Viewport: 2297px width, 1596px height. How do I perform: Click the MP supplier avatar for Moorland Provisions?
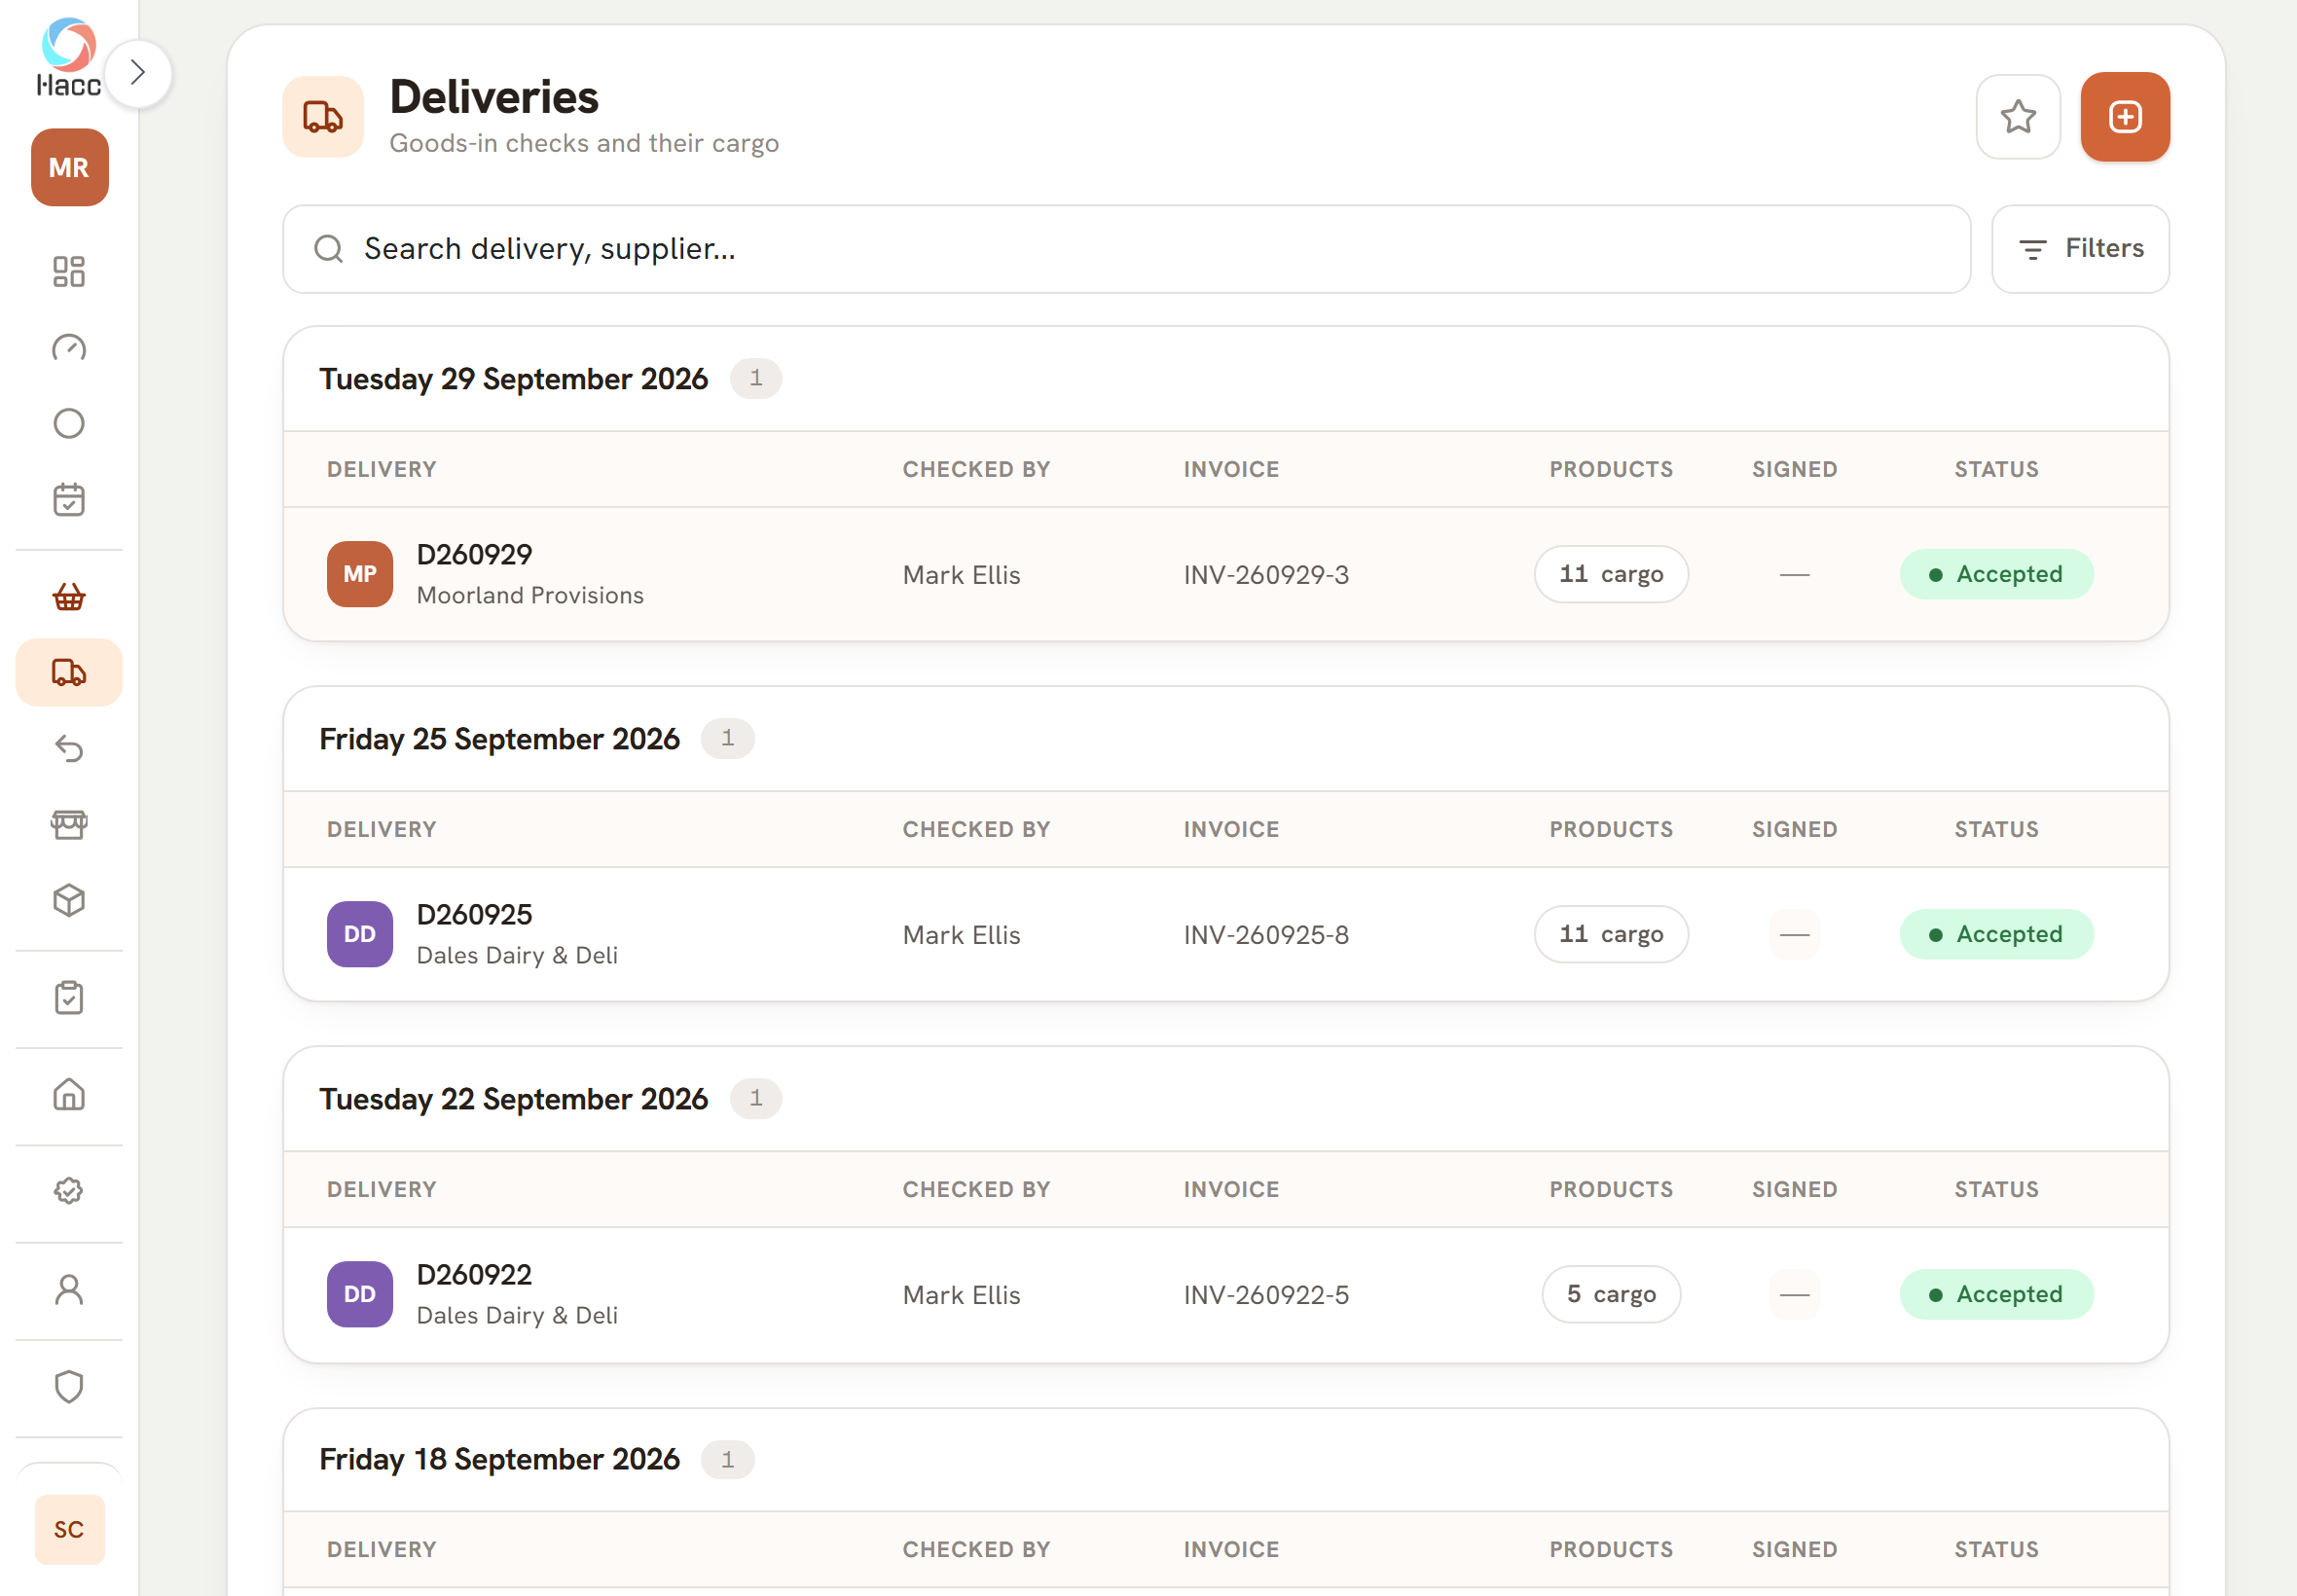click(360, 574)
